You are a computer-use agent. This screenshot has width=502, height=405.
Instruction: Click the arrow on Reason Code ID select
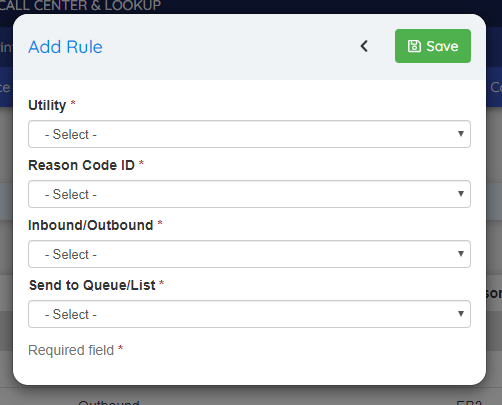click(x=461, y=194)
